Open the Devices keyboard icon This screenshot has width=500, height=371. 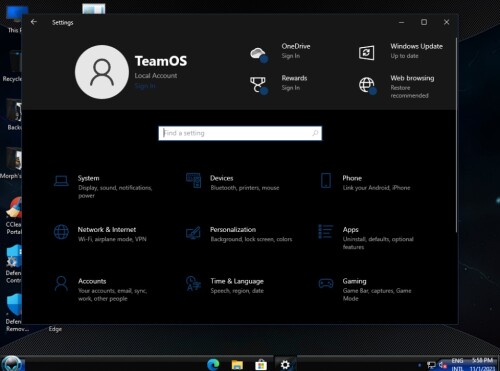(194, 181)
